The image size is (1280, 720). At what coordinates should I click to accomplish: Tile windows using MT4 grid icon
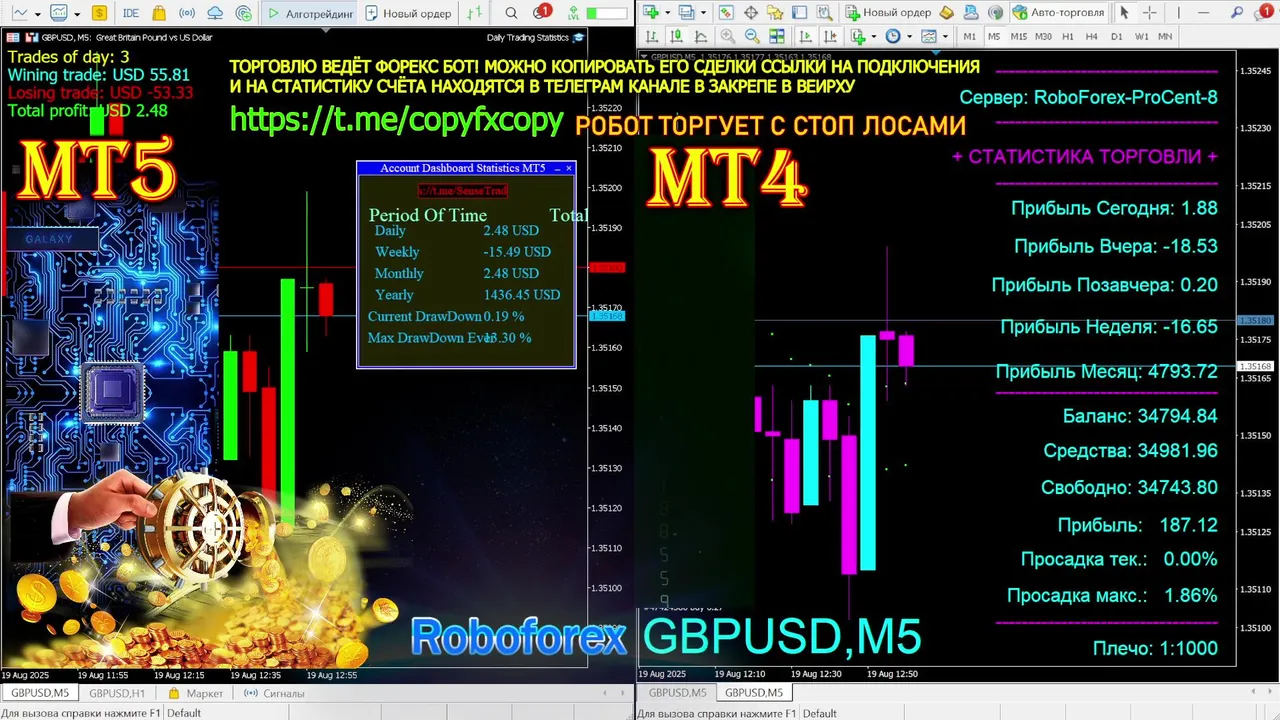tap(776, 36)
